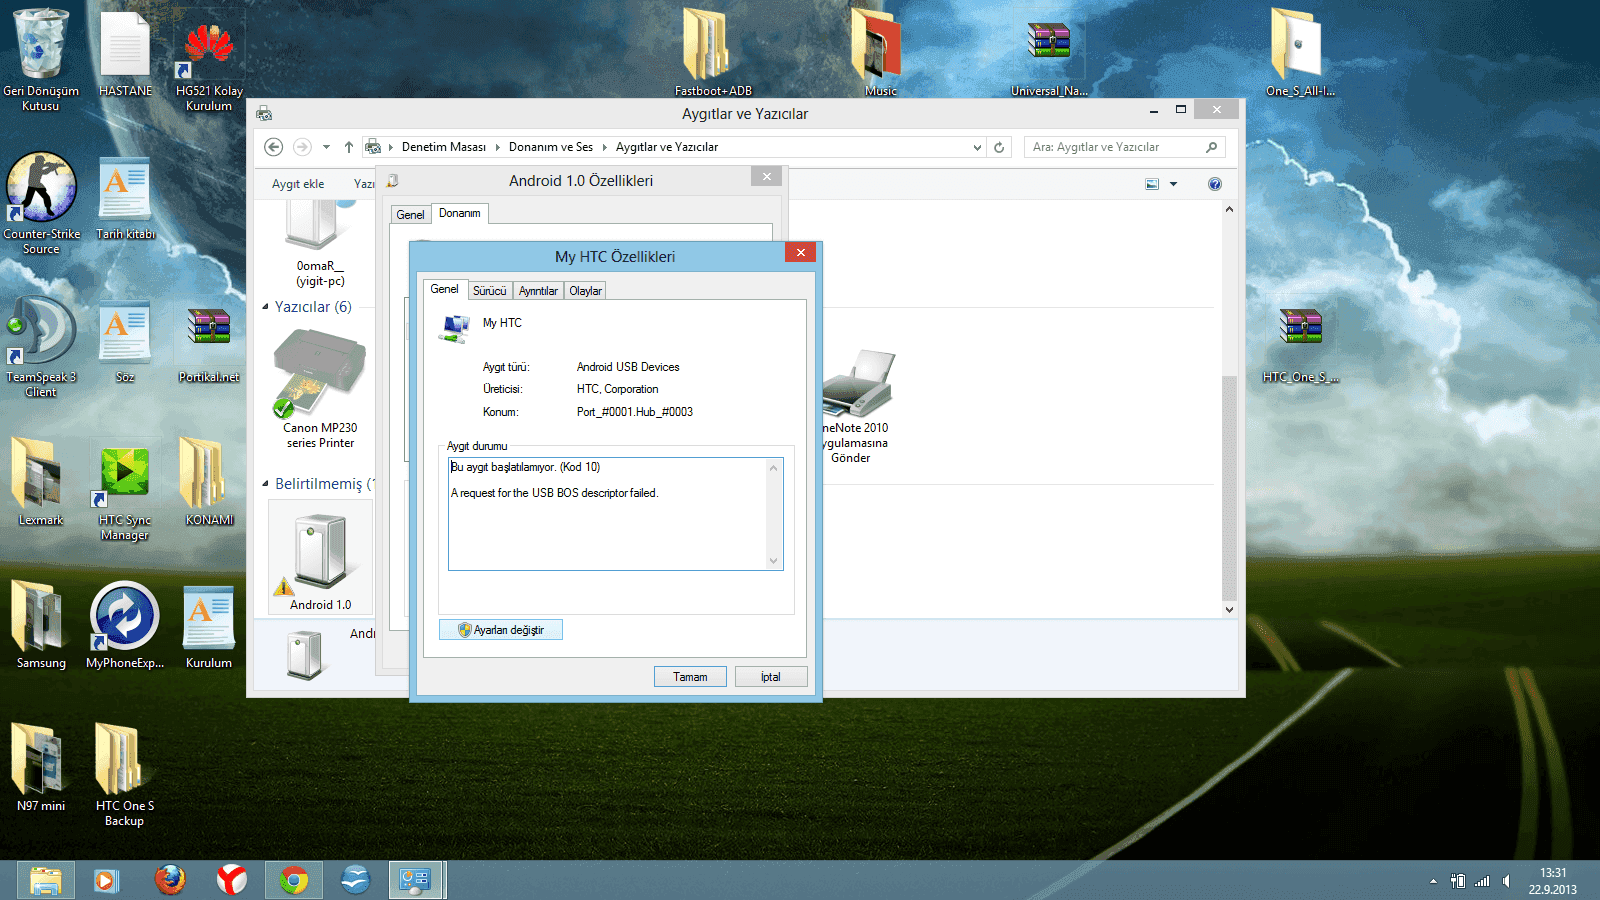1600x900 pixels.
Task: Open File Explorer from taskbar
Action: pyautogui.click(x=45, y=881)
